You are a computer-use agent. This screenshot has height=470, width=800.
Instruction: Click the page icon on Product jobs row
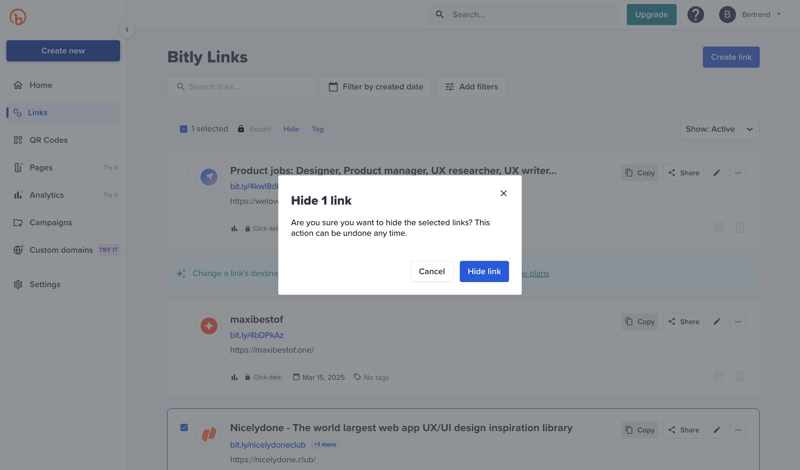coord(740,228)
